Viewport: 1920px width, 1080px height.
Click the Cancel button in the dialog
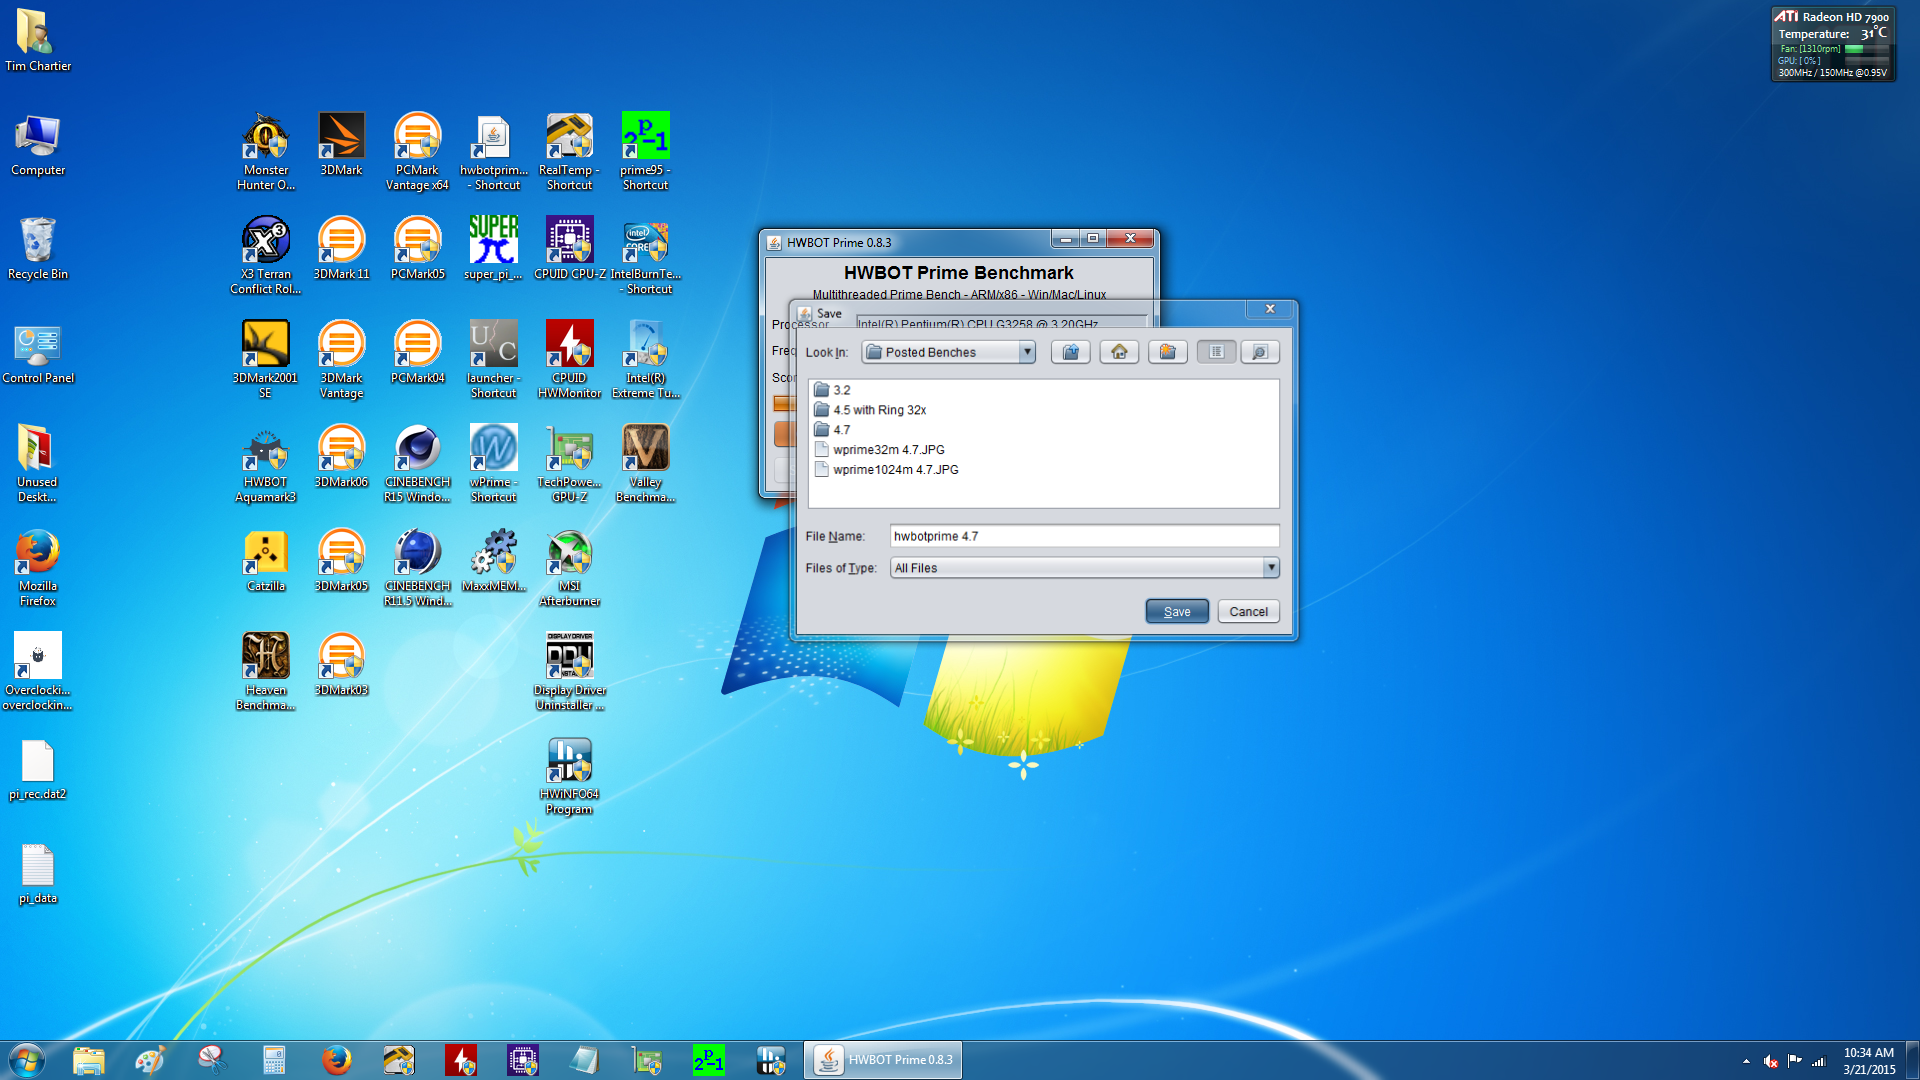1248,611
